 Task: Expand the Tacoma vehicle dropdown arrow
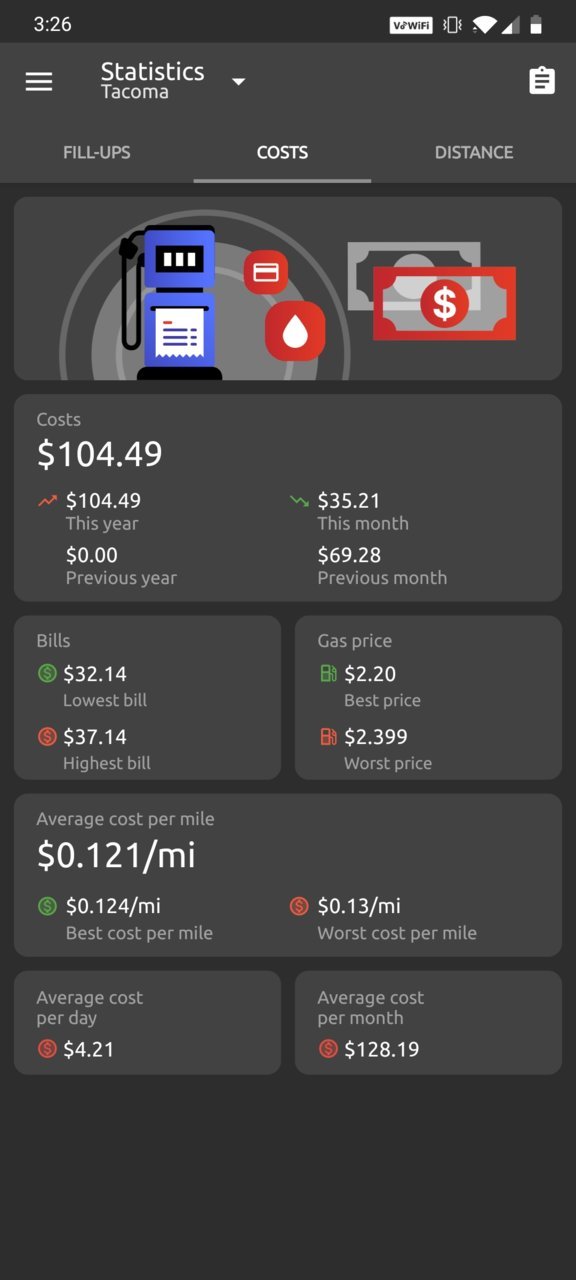tap(238, 81)
